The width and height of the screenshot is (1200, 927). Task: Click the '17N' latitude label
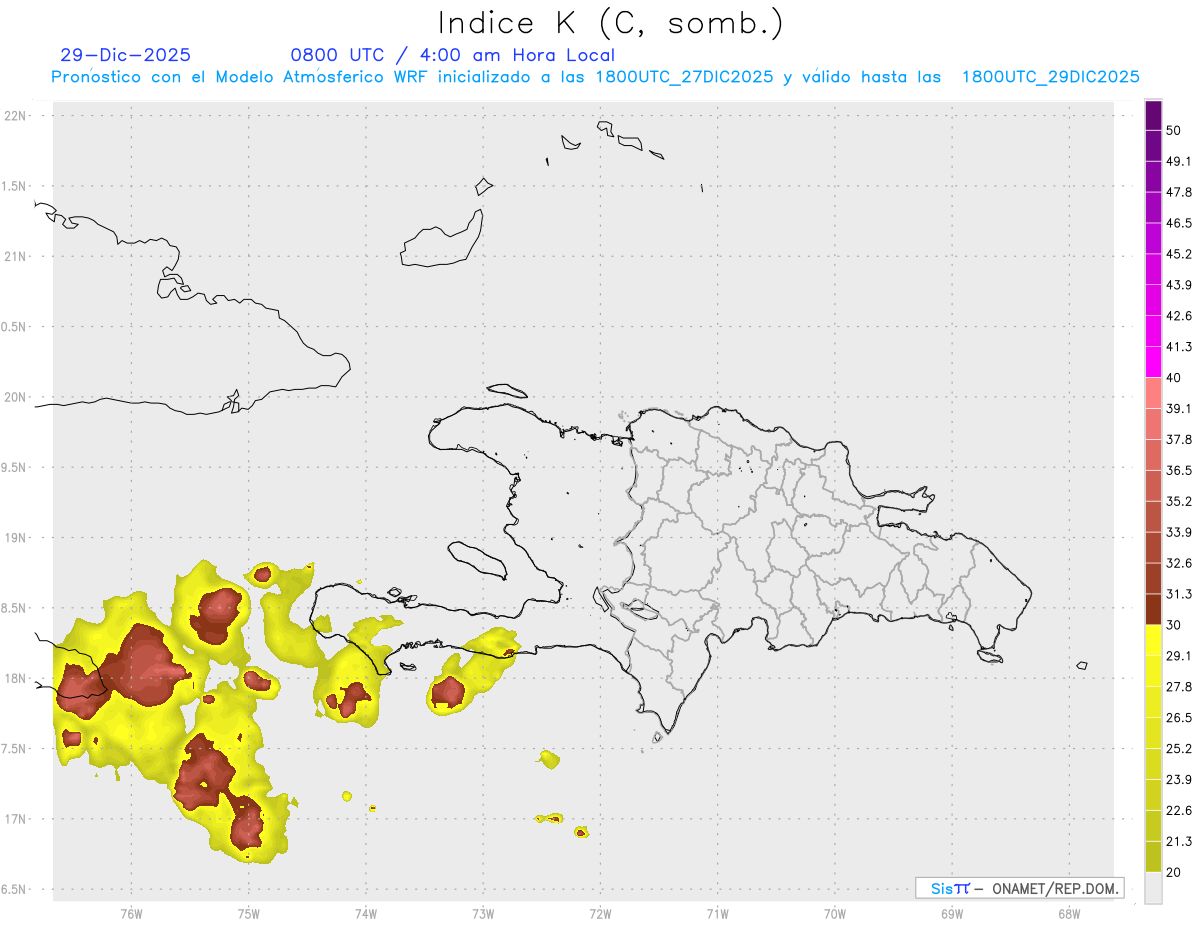coord(15,819)
